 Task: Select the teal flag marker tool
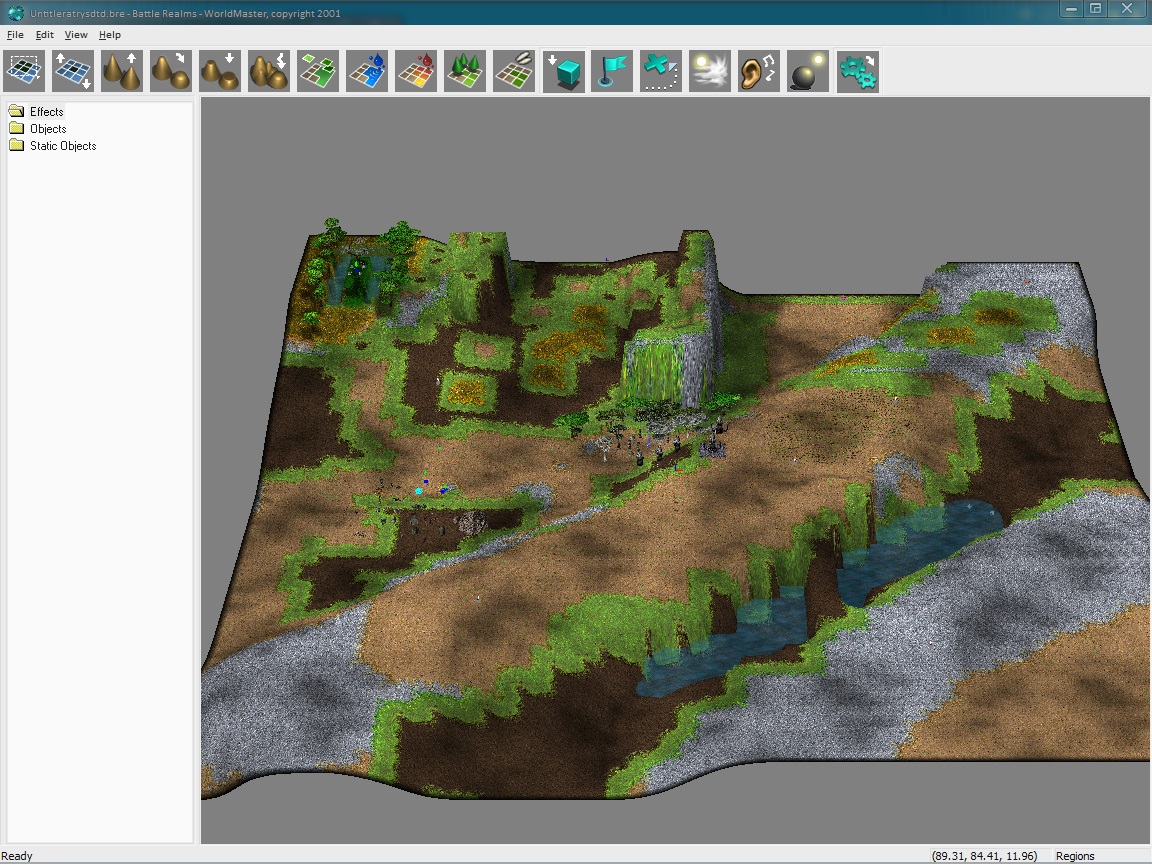pyautogui.click(x=612, y=71)
